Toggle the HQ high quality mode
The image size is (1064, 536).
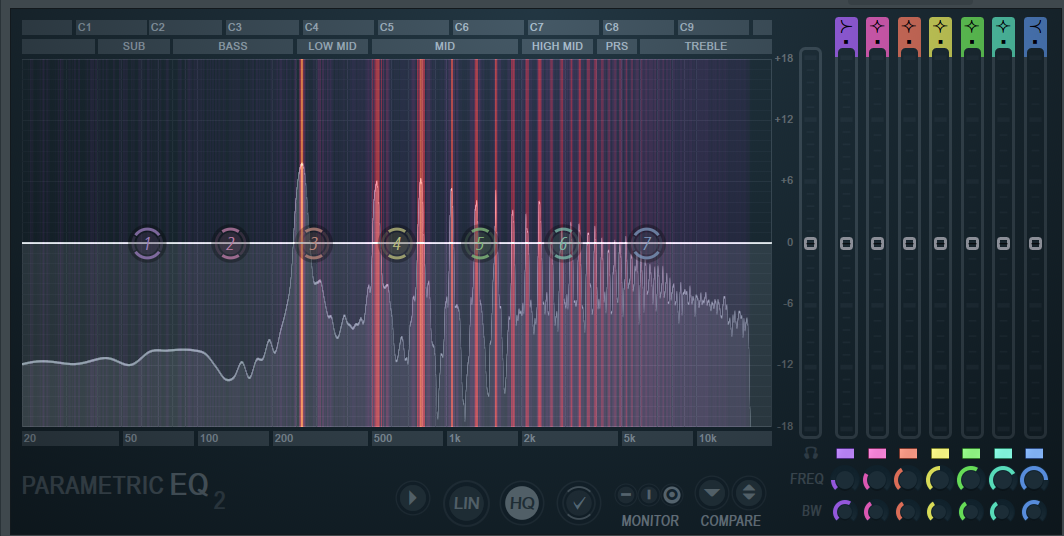point(521,502)
